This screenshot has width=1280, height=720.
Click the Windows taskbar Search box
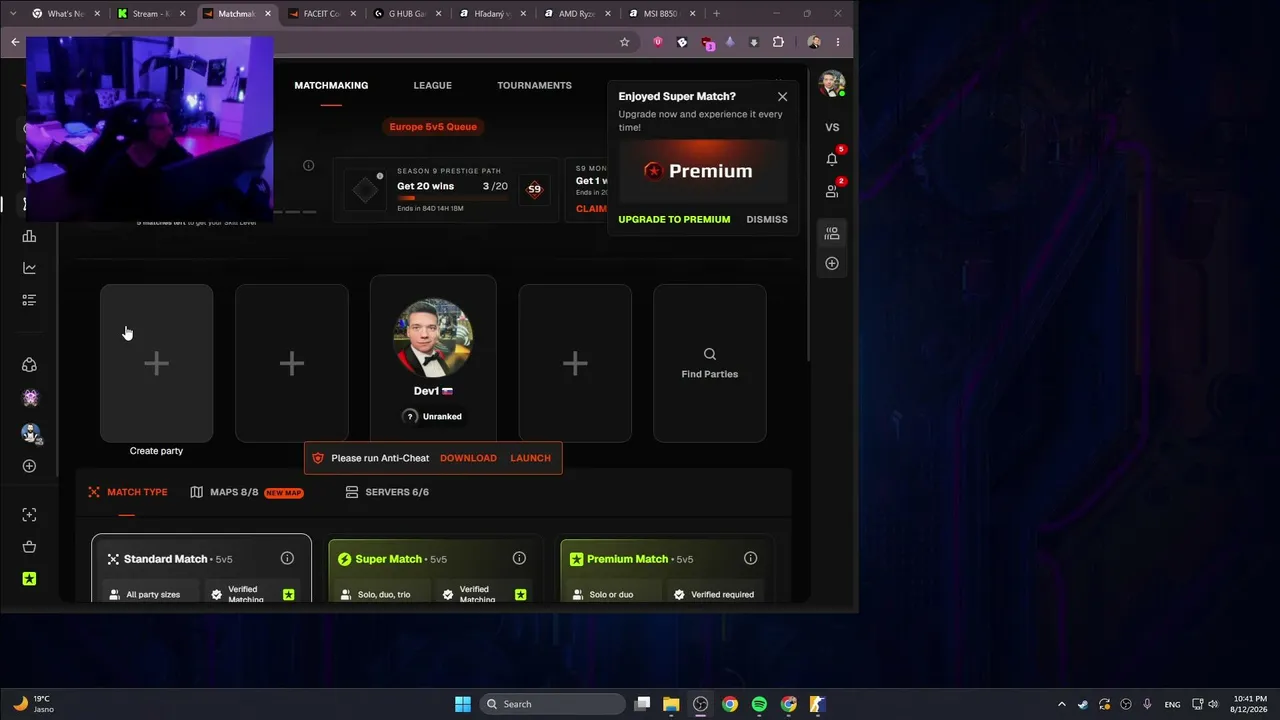[553, 704]
